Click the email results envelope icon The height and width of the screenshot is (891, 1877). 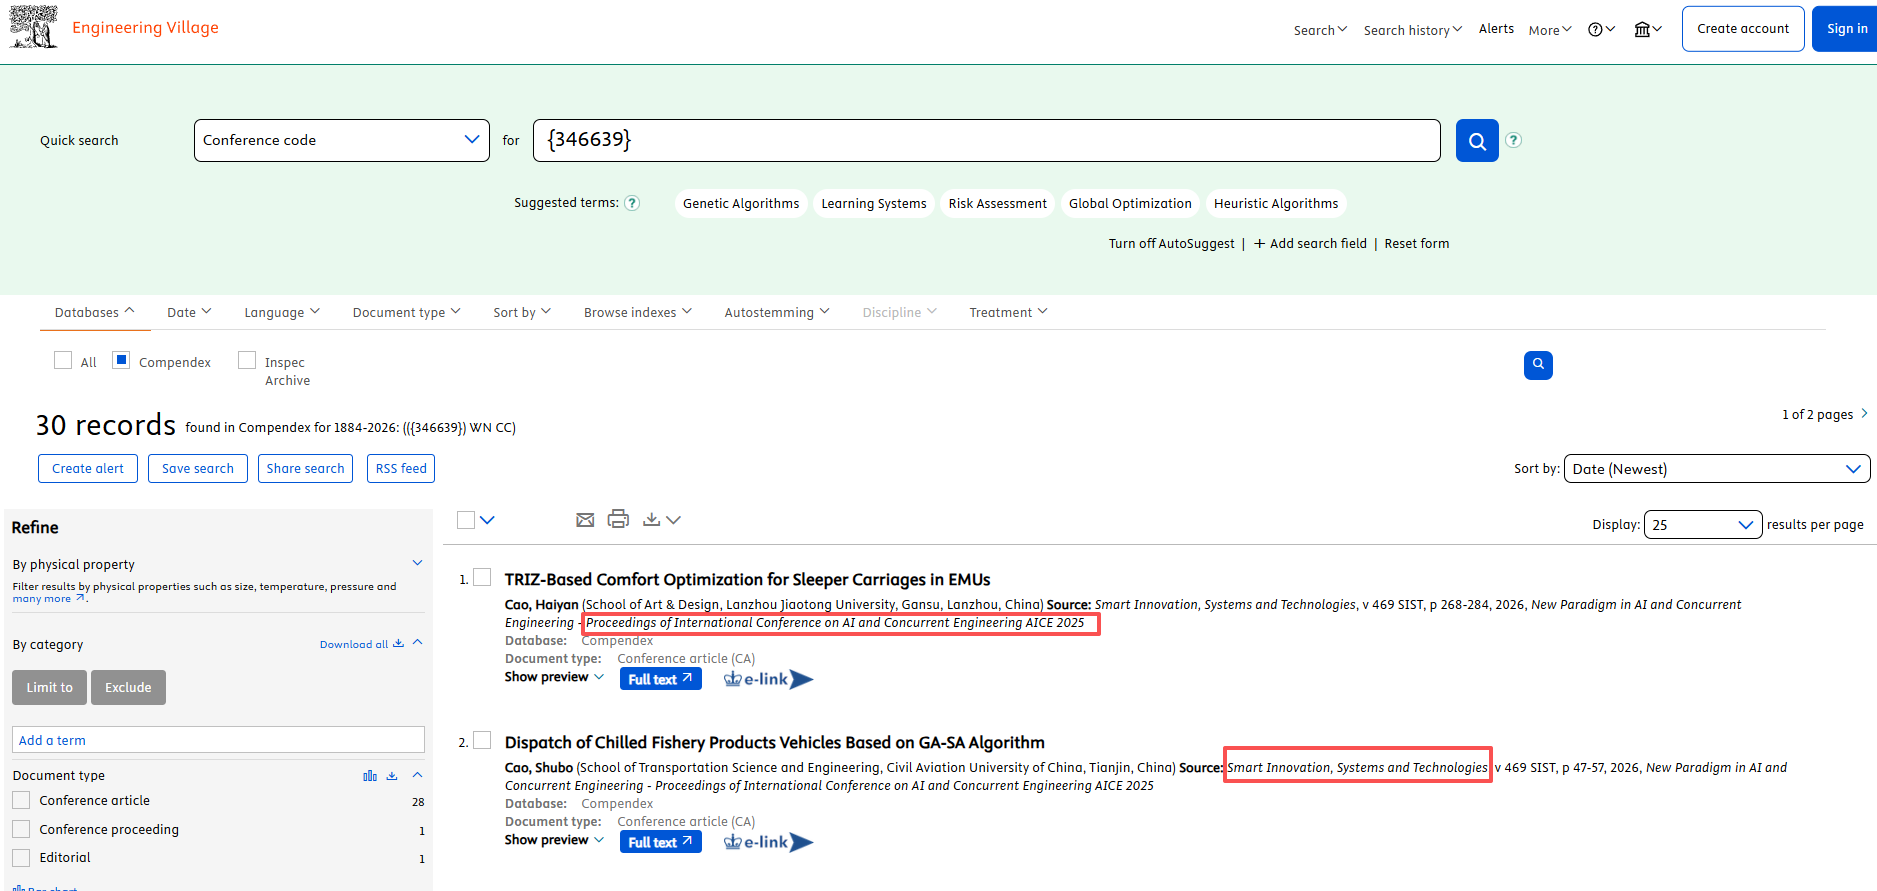(x=585, y=520)
